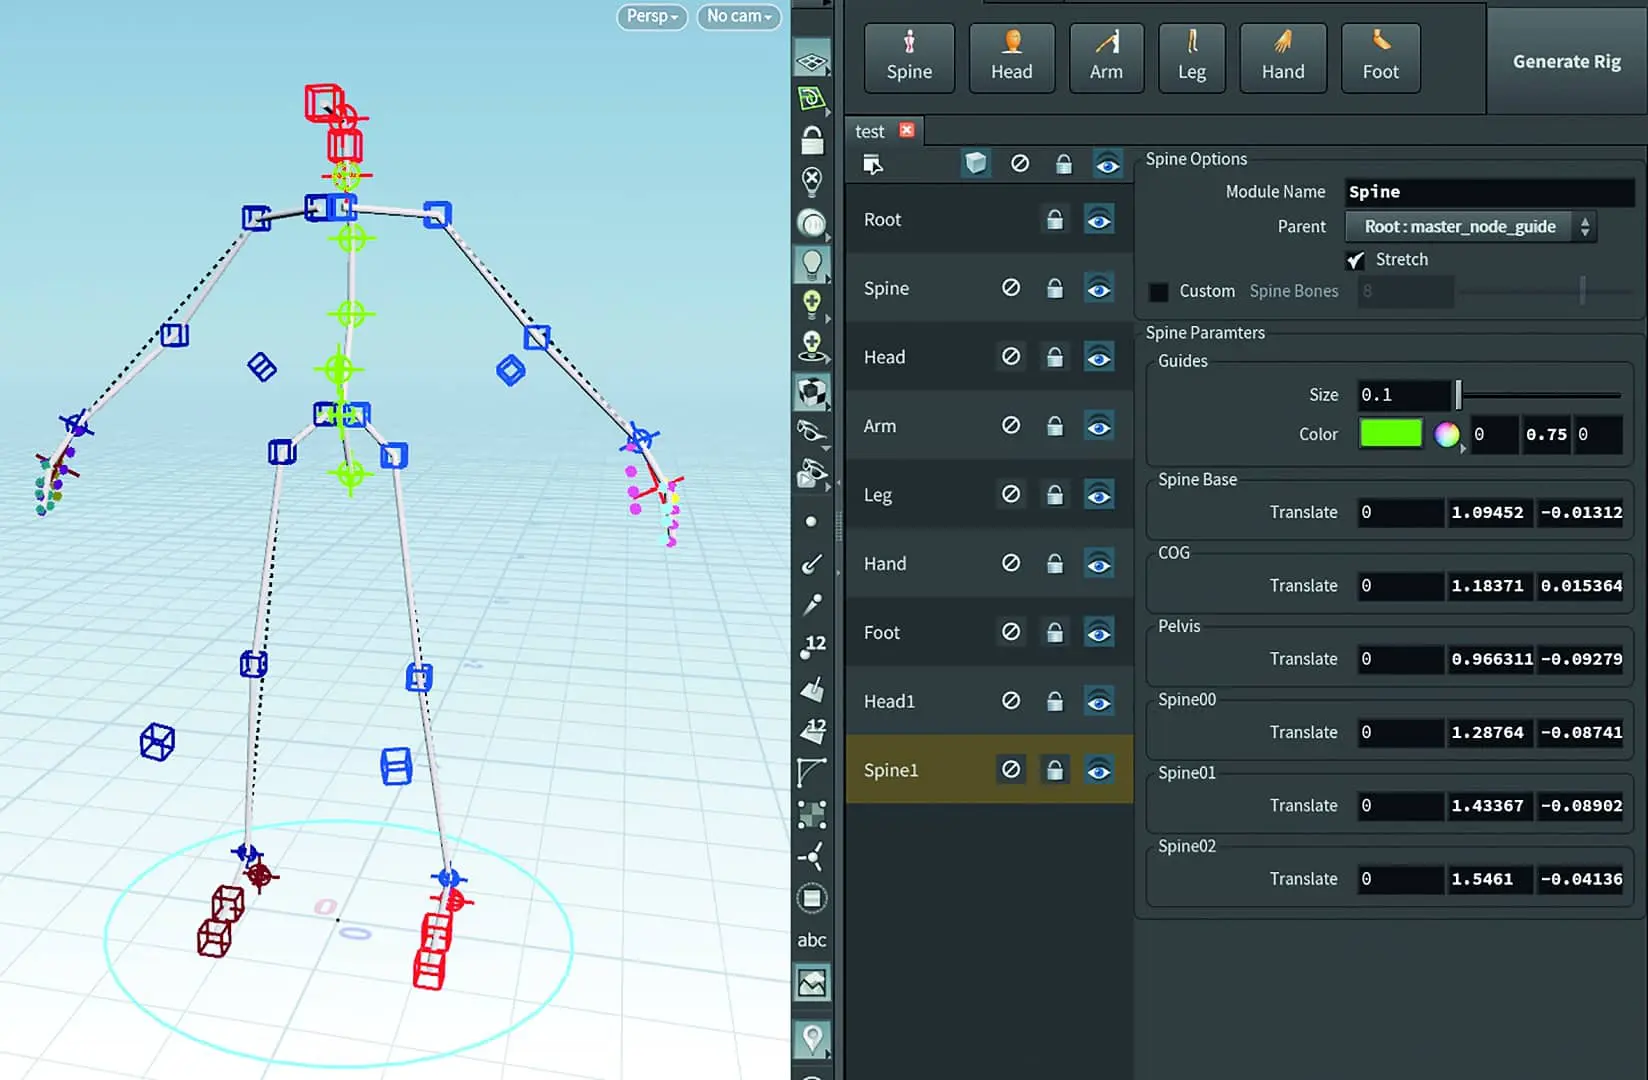1648x1080 pixels.
Task: Open the Parent dropdown for Root master_node_guide
Action: pos(1470,227)
